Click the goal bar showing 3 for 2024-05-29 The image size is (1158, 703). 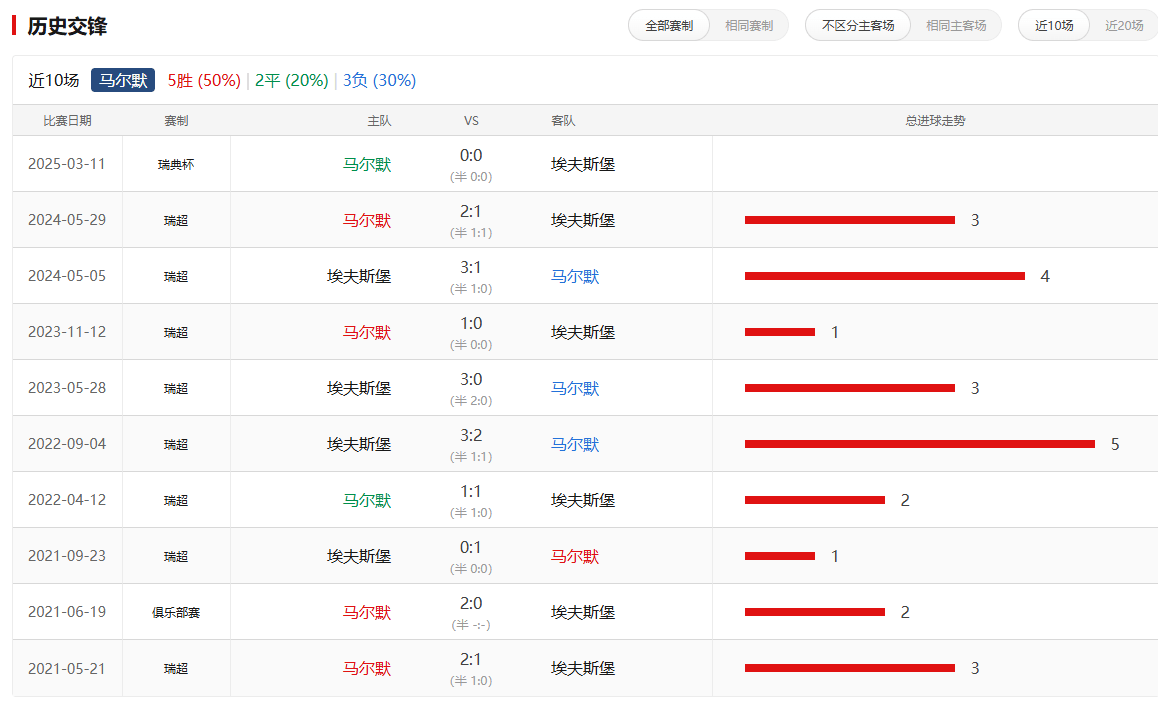849,220
